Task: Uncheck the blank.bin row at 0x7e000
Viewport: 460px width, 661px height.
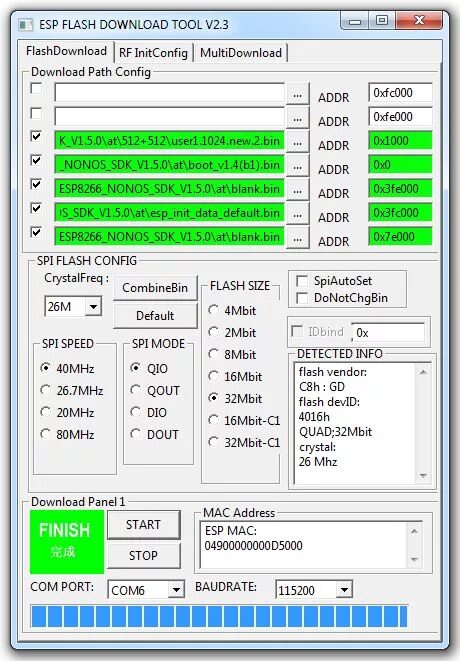Action: point(36,233)
